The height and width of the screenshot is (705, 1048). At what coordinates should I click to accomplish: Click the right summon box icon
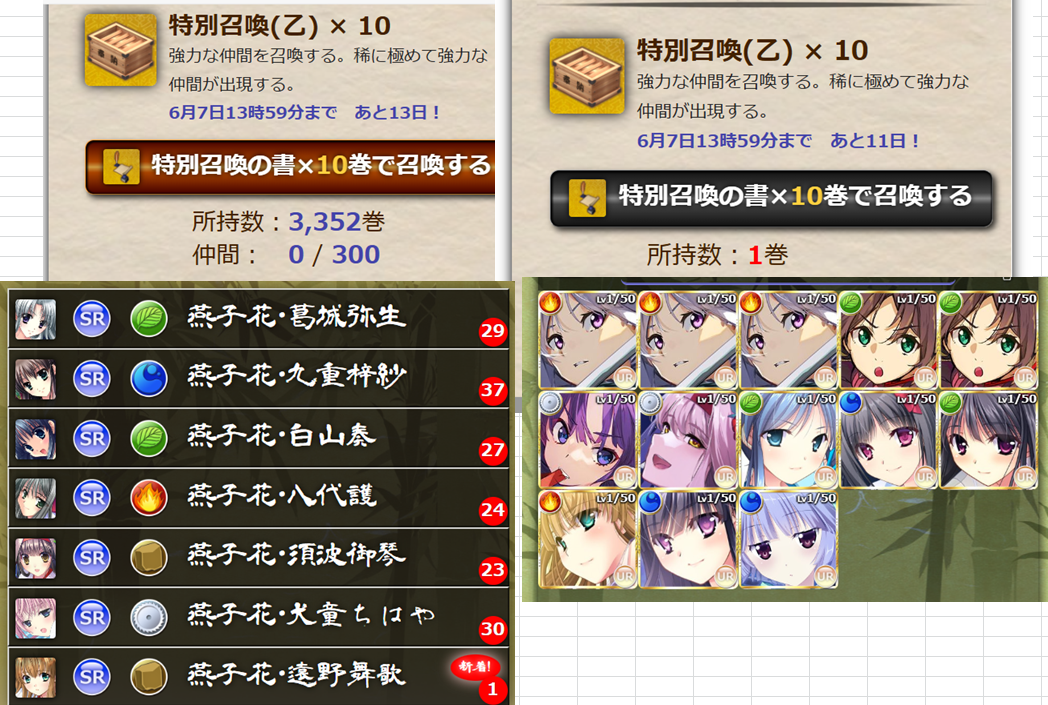click(x=586, y=76)
